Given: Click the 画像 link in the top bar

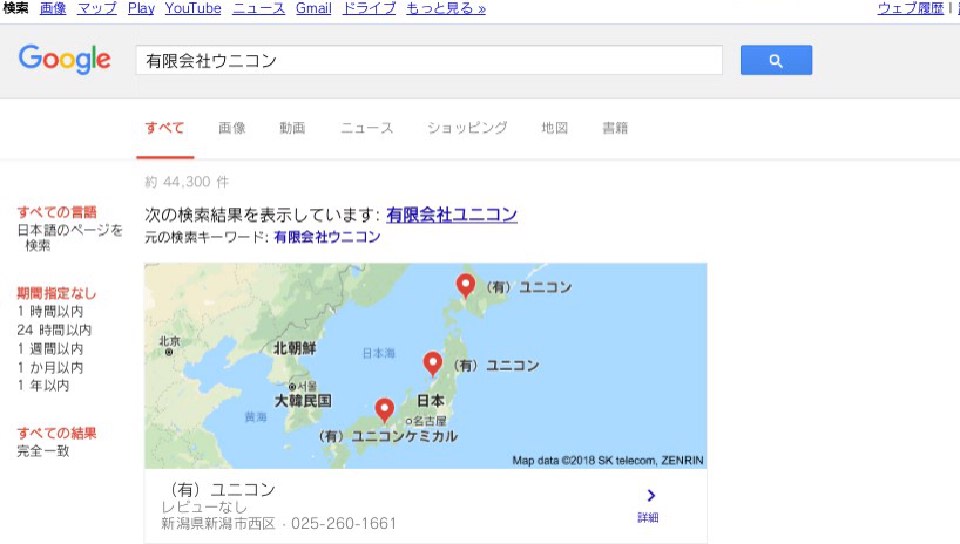Looking at the screenshot, I should tap(53, 8).
